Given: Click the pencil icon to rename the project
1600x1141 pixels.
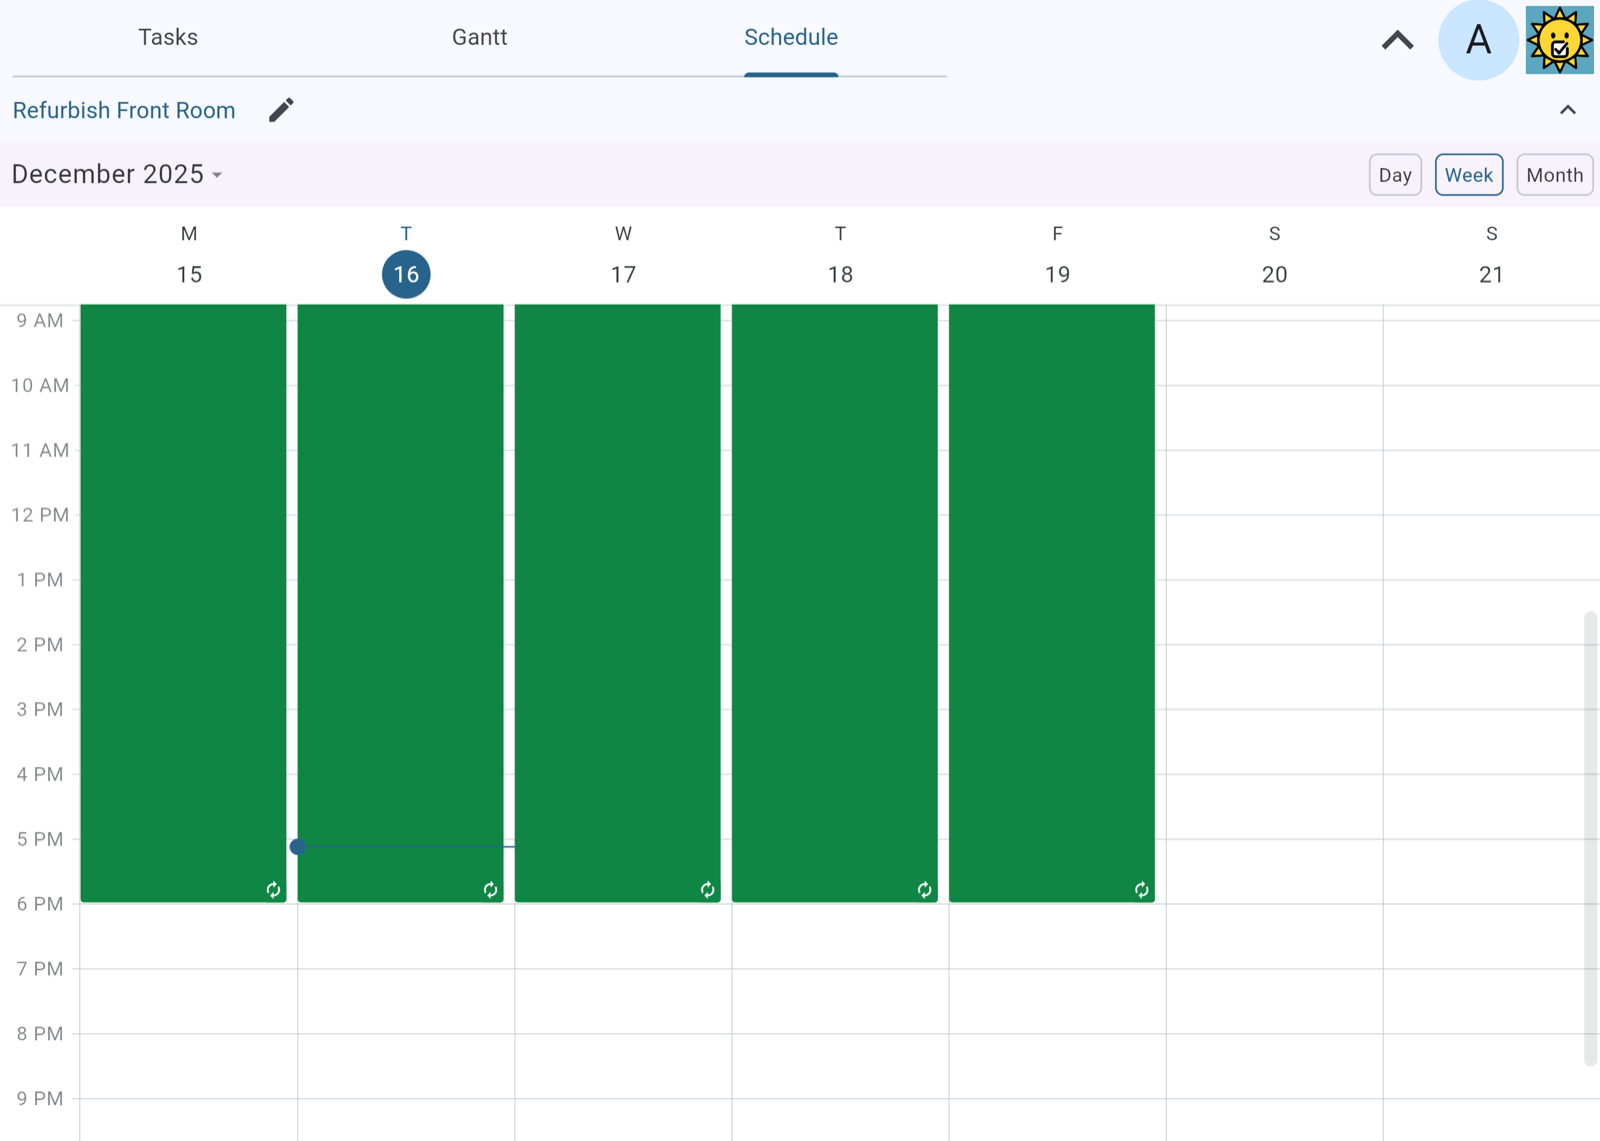Looking at the screenshot, I should (280, 110).
